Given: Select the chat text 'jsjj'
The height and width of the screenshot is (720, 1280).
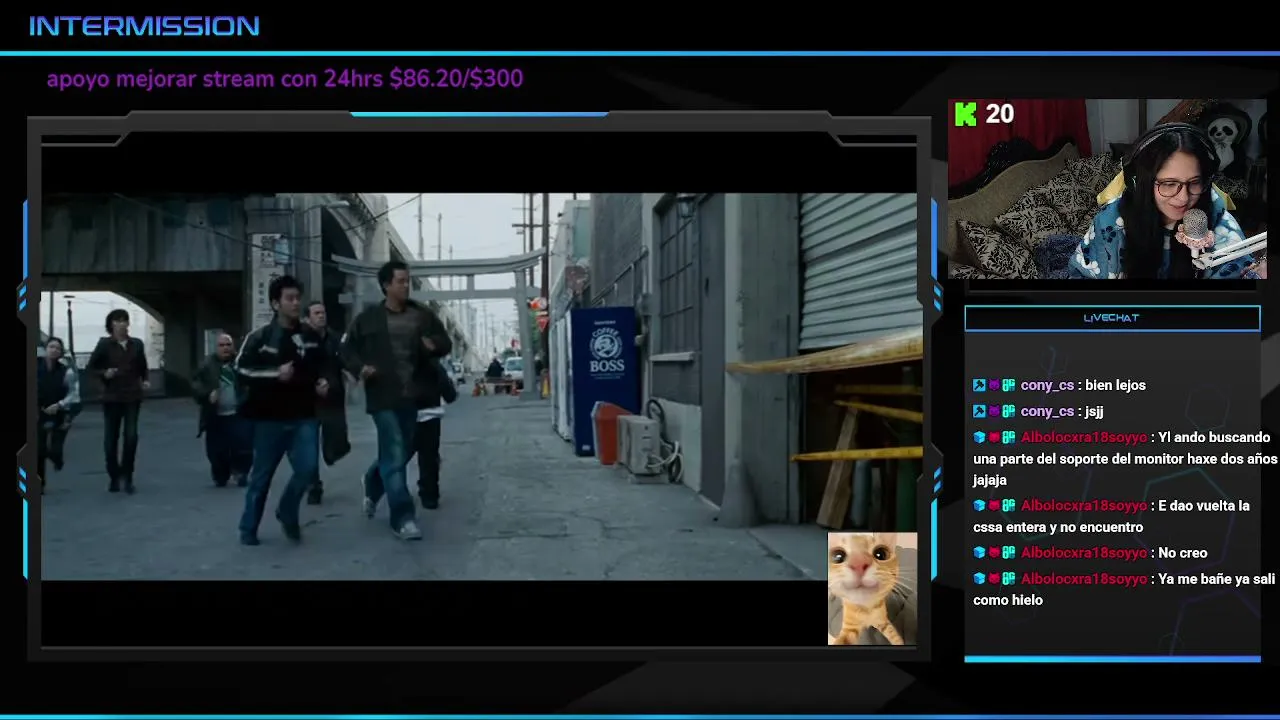Looking at the screenshot, I should [x=1094, y=411].
